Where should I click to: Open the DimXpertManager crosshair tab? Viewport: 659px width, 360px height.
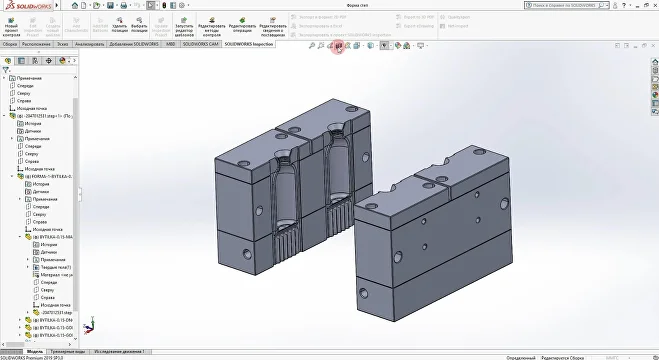pos(49,61)
